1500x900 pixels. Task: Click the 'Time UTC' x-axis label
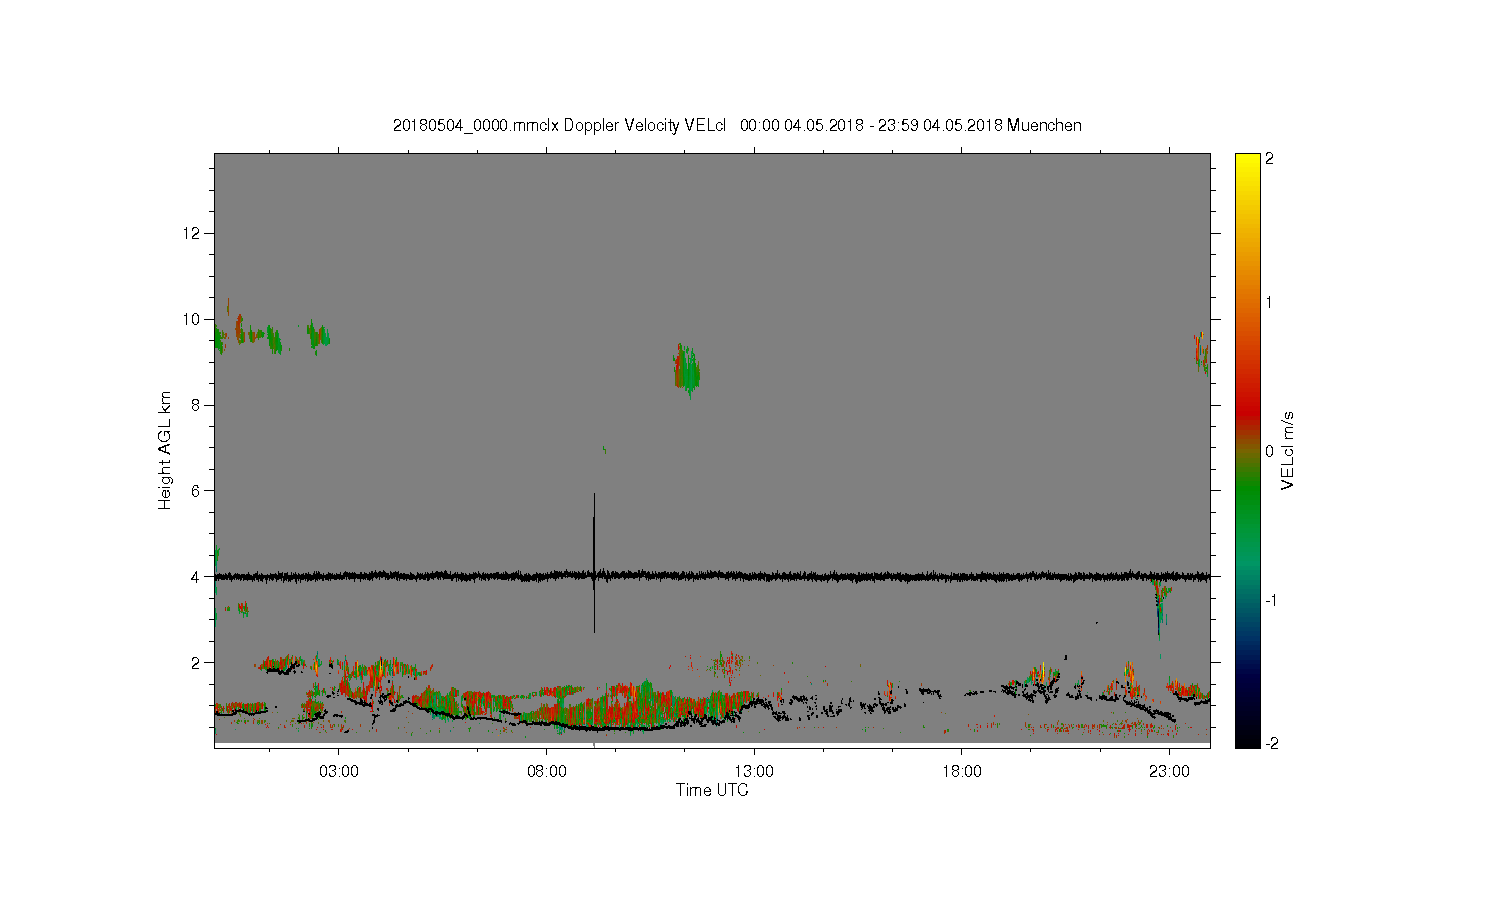click(712, 790)
